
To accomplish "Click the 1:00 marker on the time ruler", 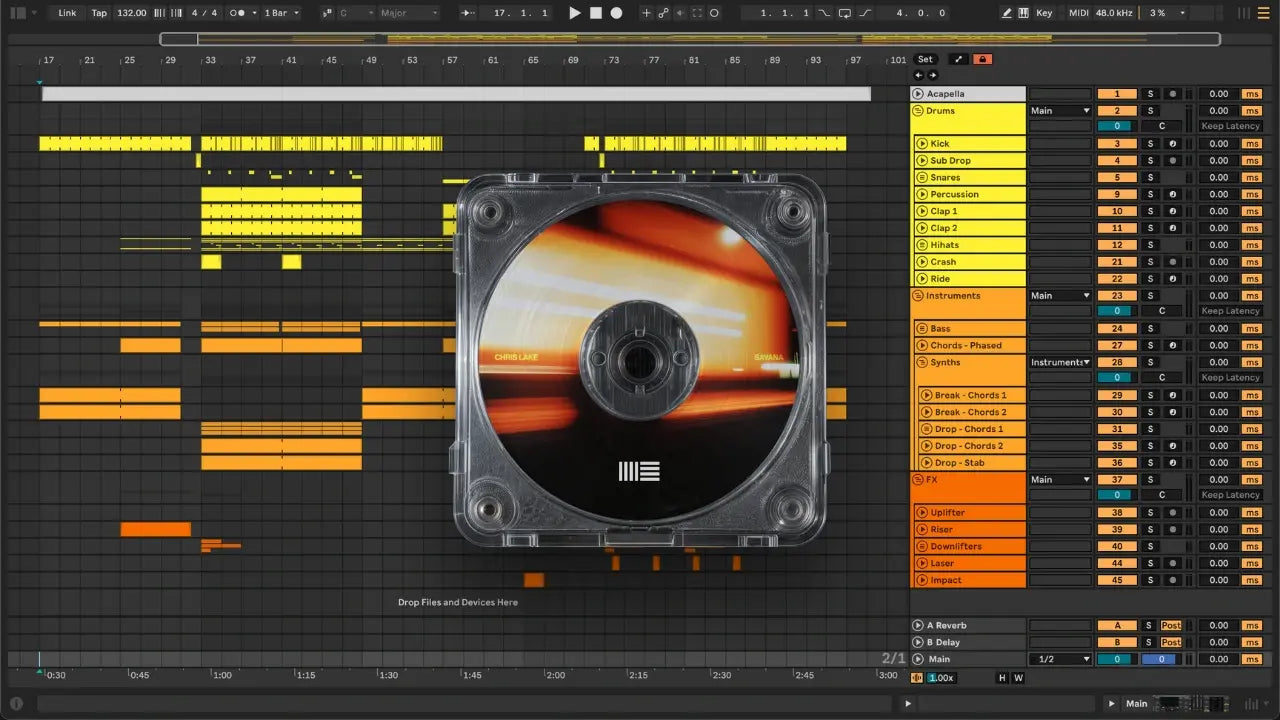I will [221, 675].
